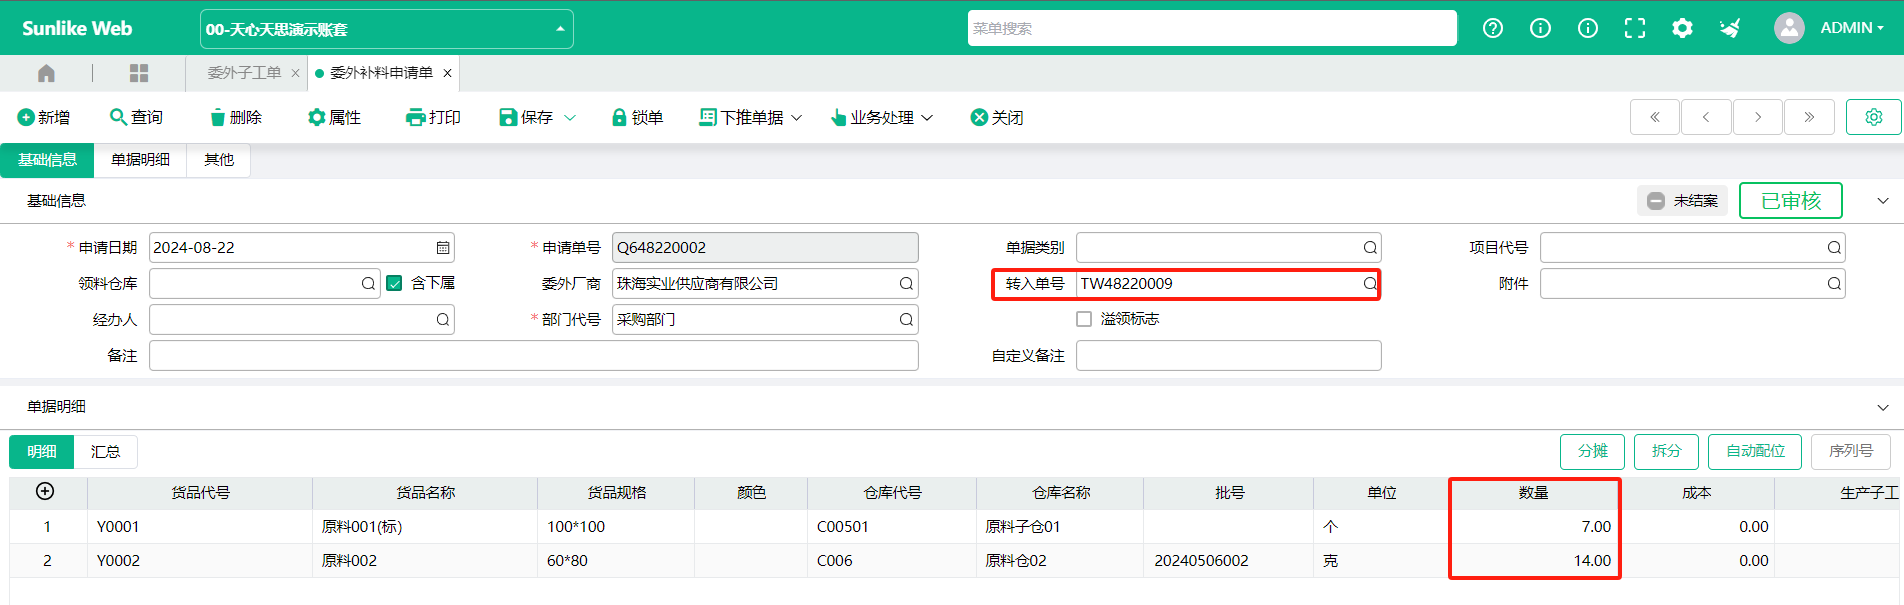Click search icon in 单据类别 field
The image size is (1904, 605).
tap(1370, 248)
